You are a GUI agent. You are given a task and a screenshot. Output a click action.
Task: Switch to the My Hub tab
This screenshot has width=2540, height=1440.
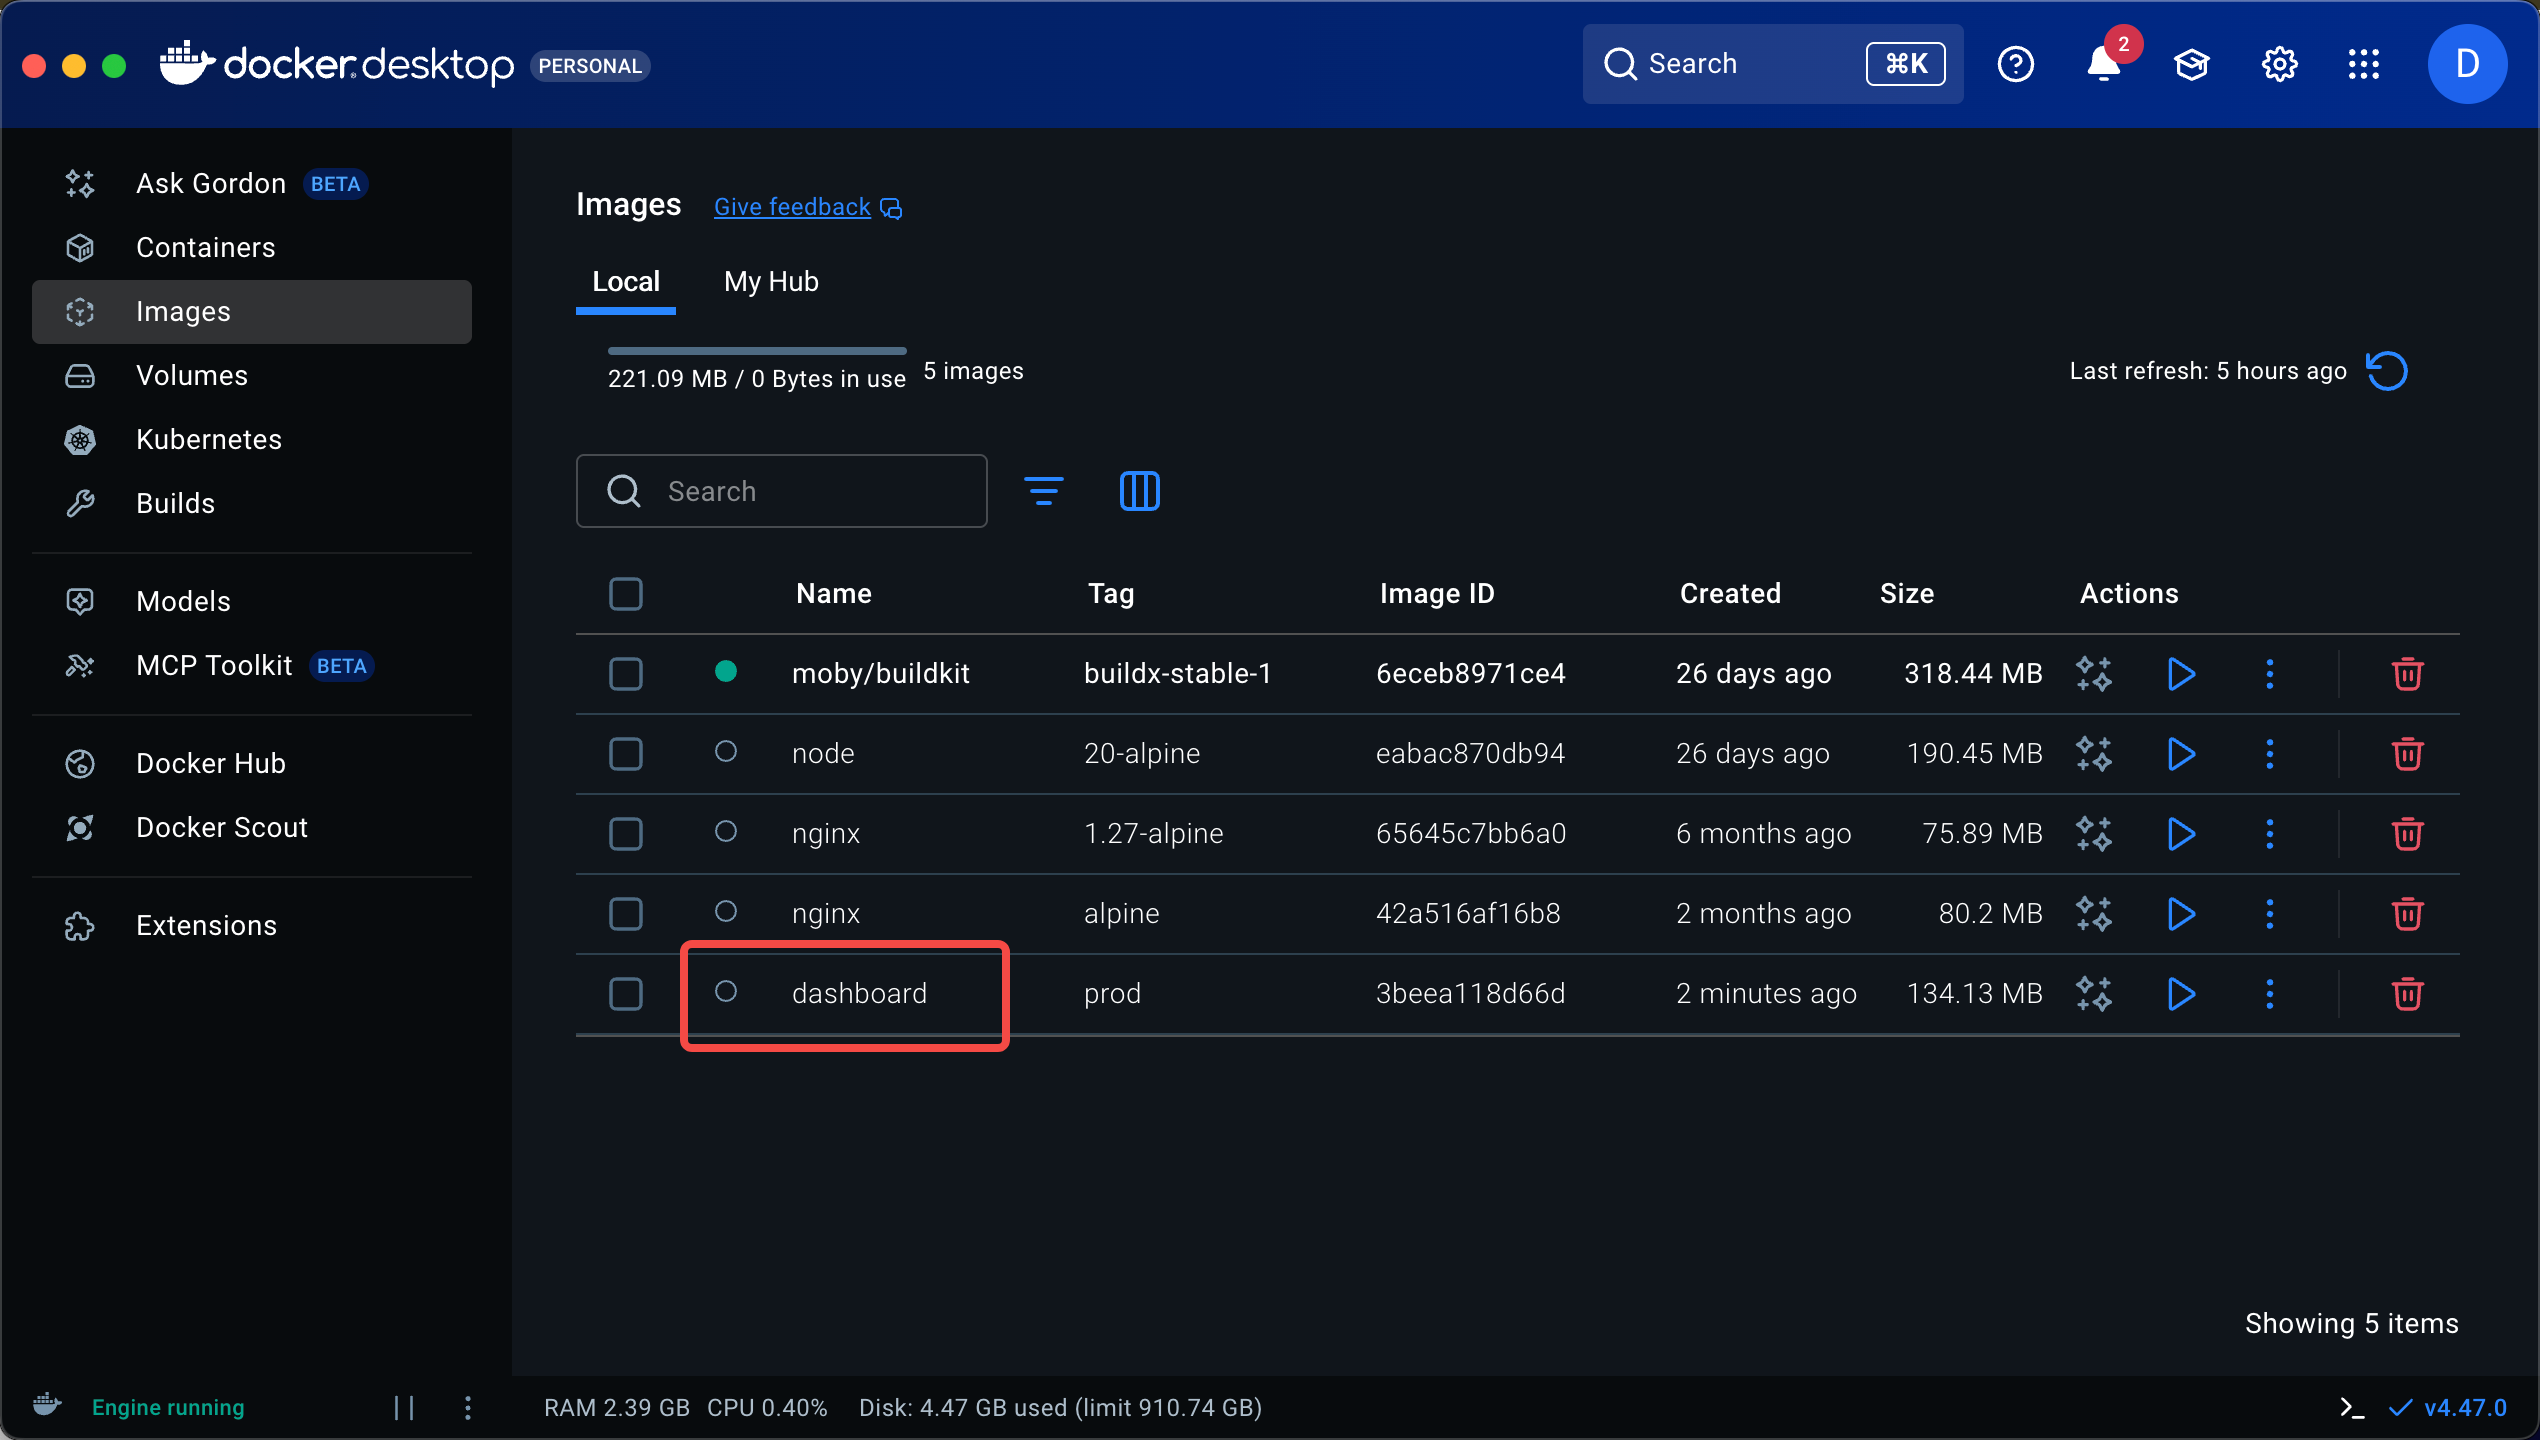click(x=771, y=282)
